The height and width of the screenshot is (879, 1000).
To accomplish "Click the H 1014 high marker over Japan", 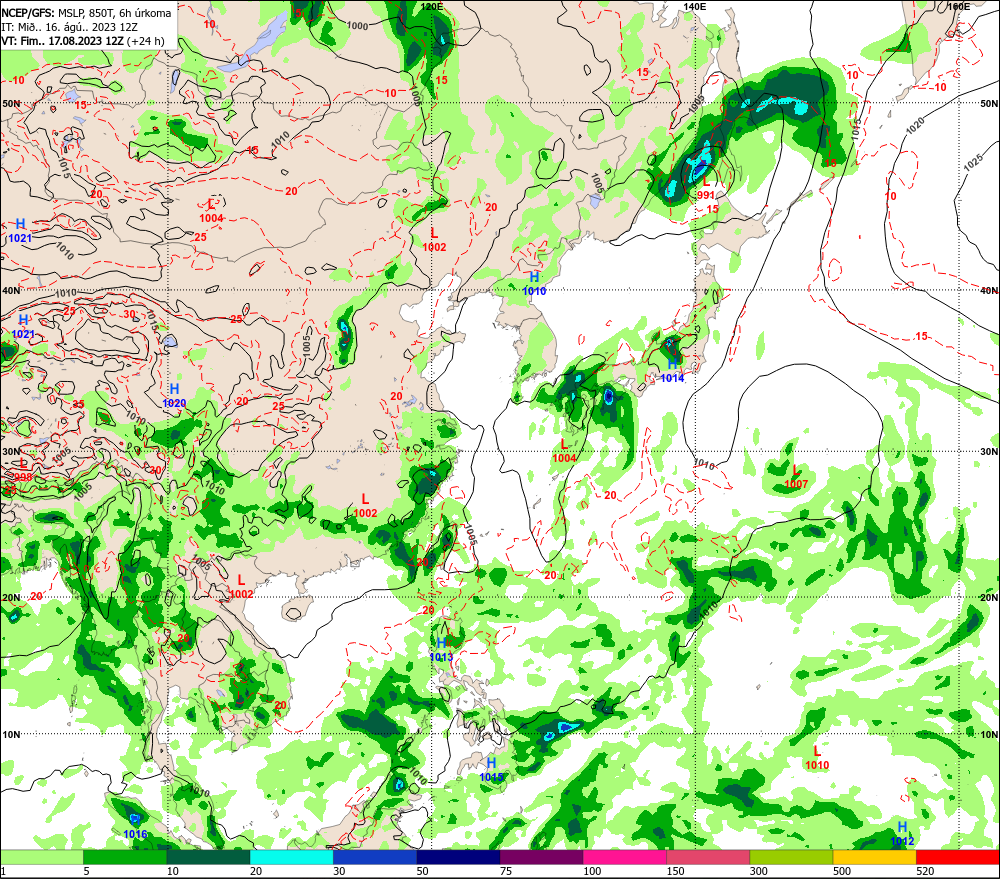I will click(x=672, y=371).
